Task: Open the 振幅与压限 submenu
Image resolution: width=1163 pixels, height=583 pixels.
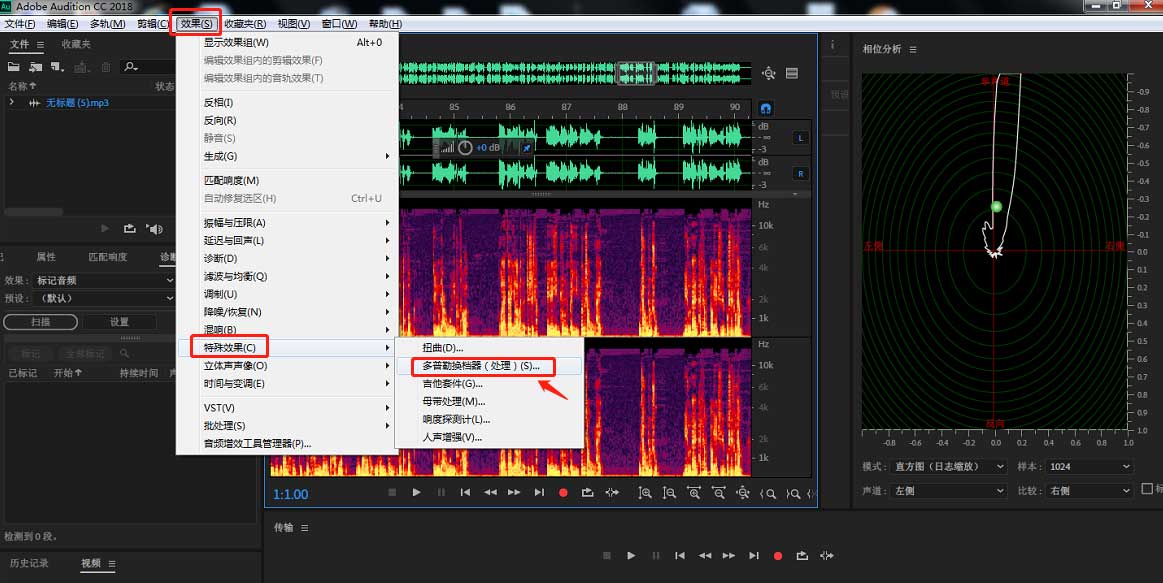Action: pyautogui.click(x=235, y=223)
